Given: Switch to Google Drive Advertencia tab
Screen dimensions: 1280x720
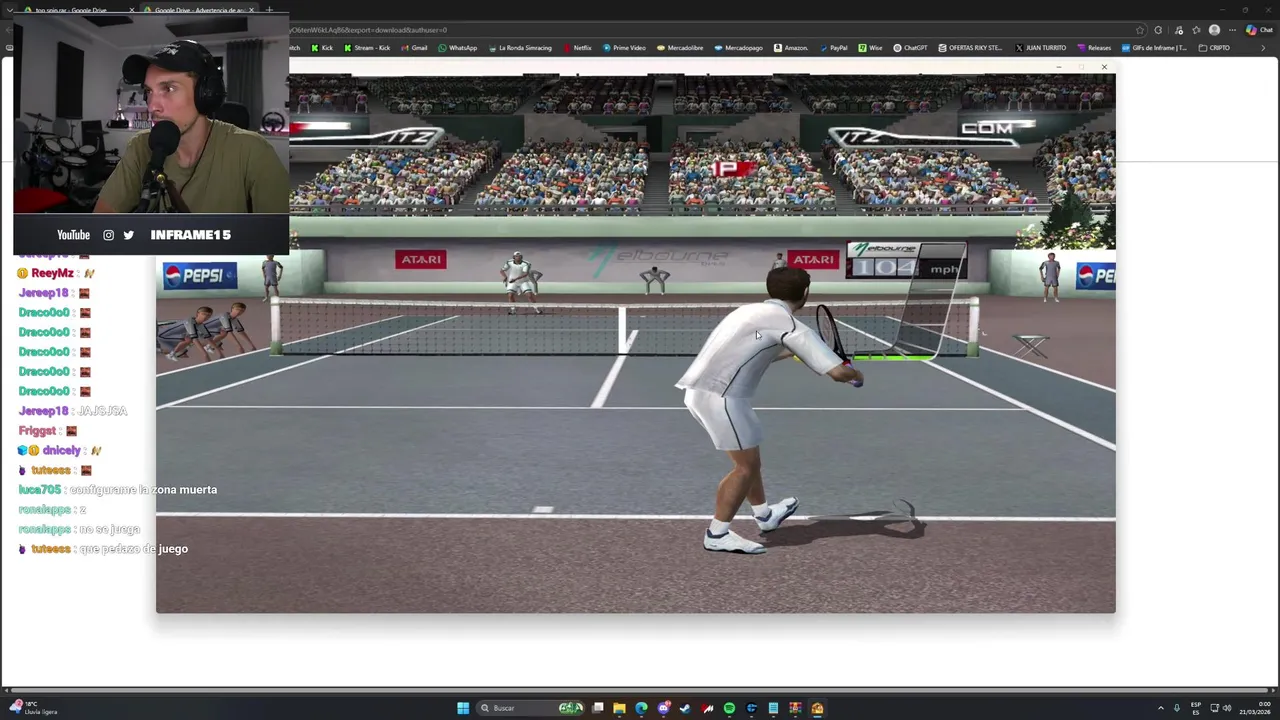Looking at the screenshot, I should click(198, 10).
